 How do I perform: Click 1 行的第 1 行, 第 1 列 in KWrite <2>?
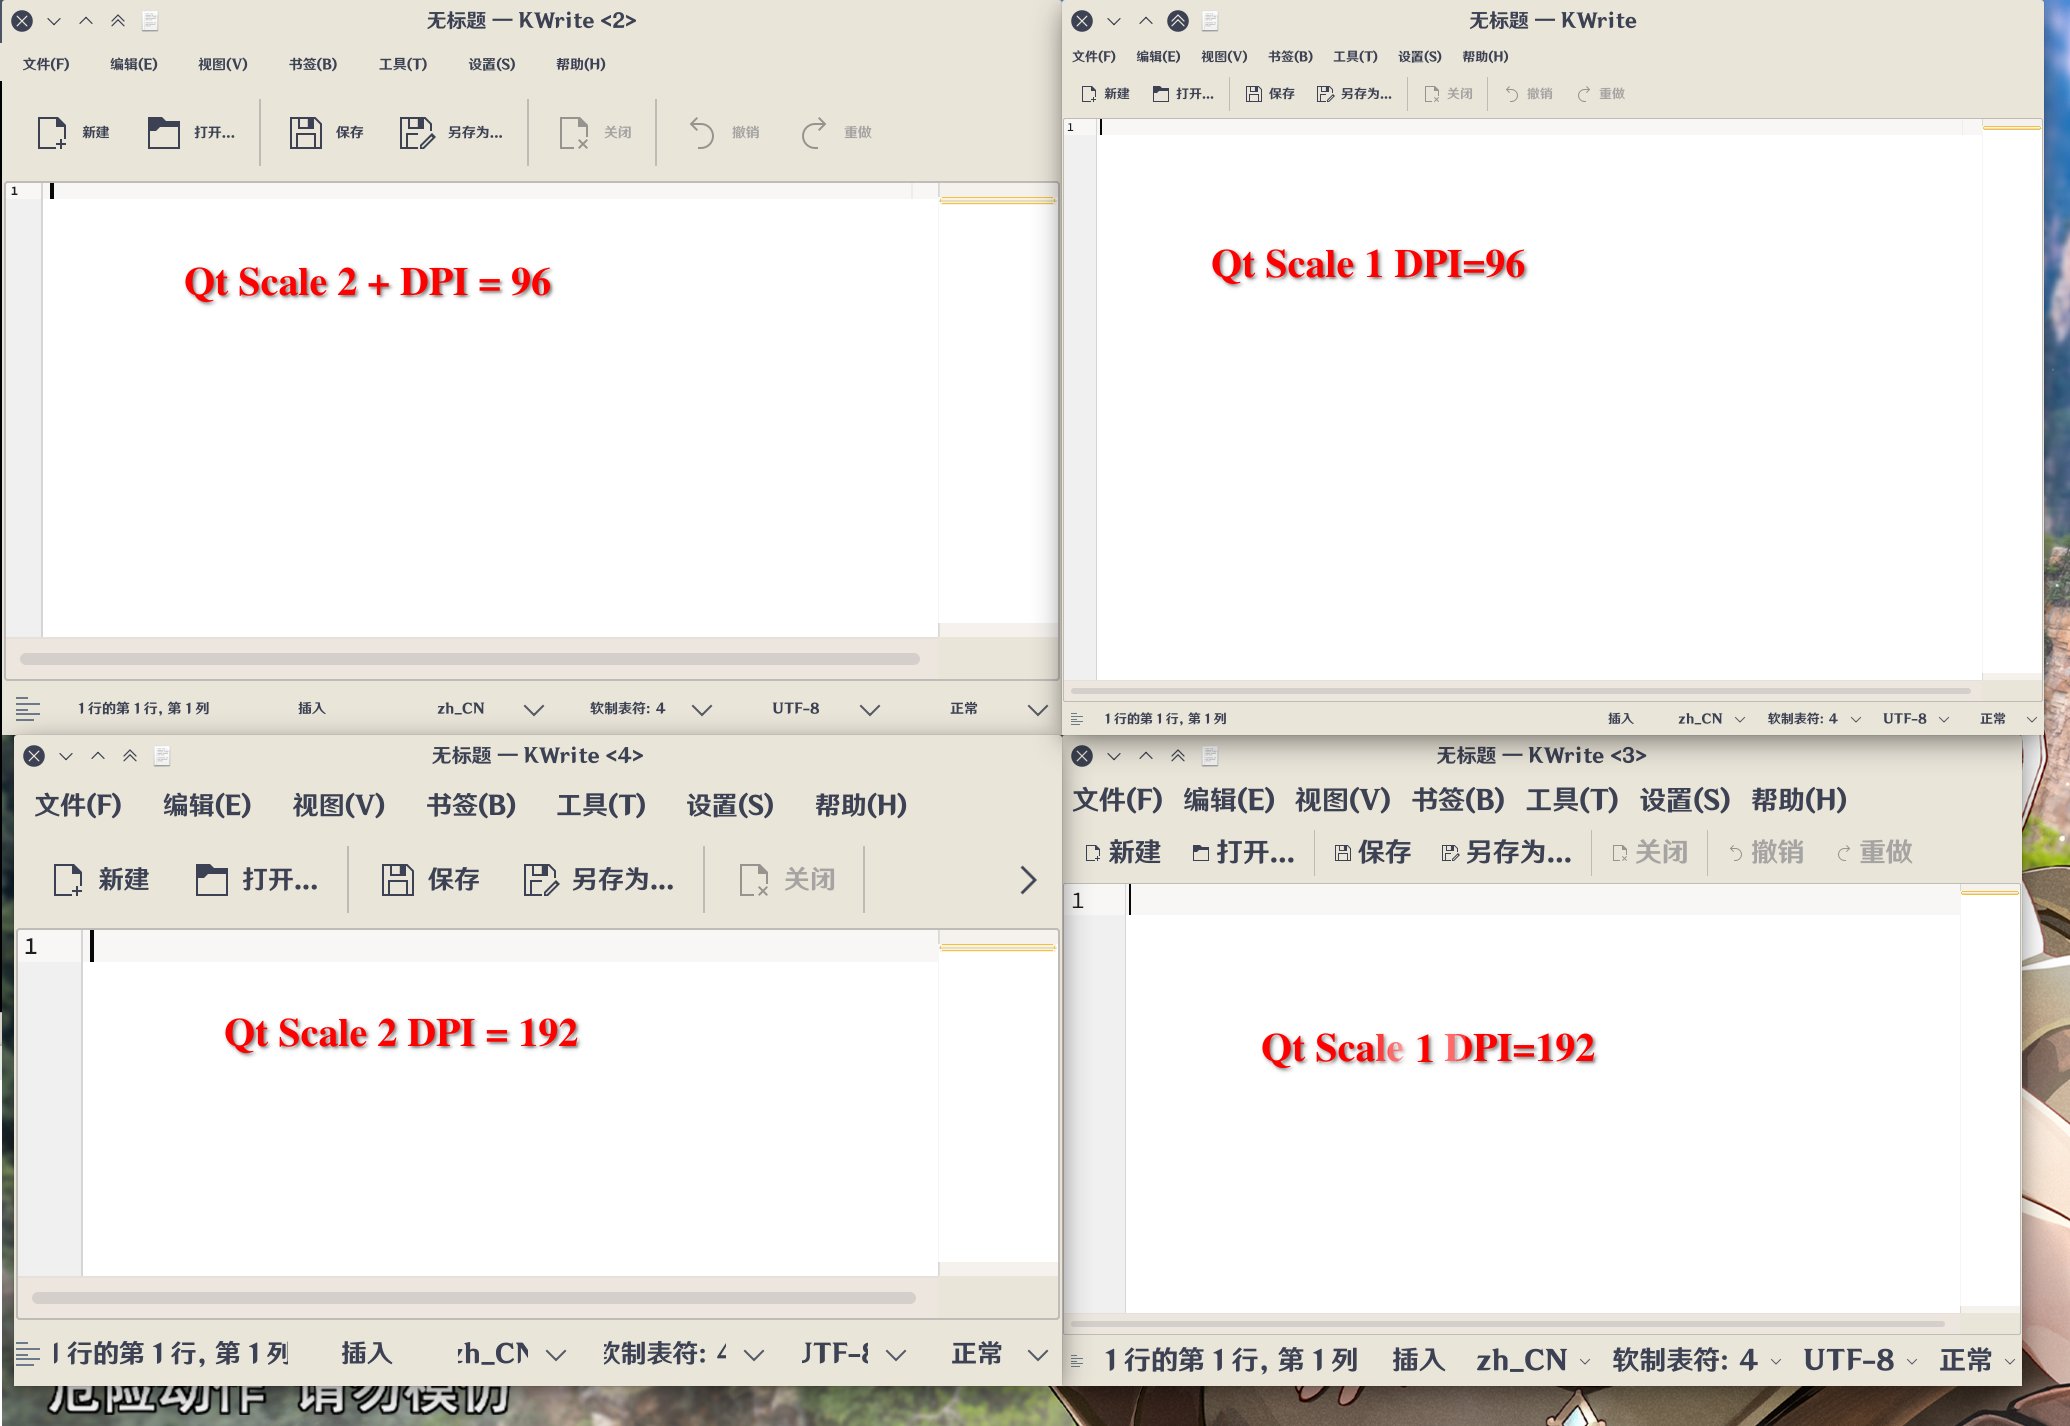[144, 708]
